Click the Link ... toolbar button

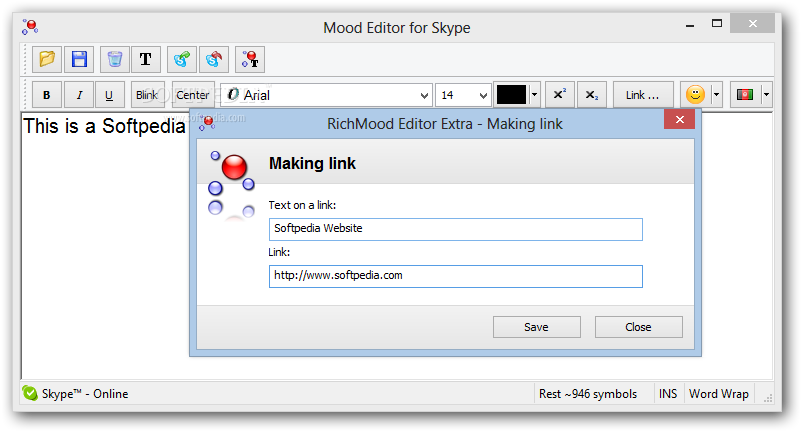(x=643, y=95)
